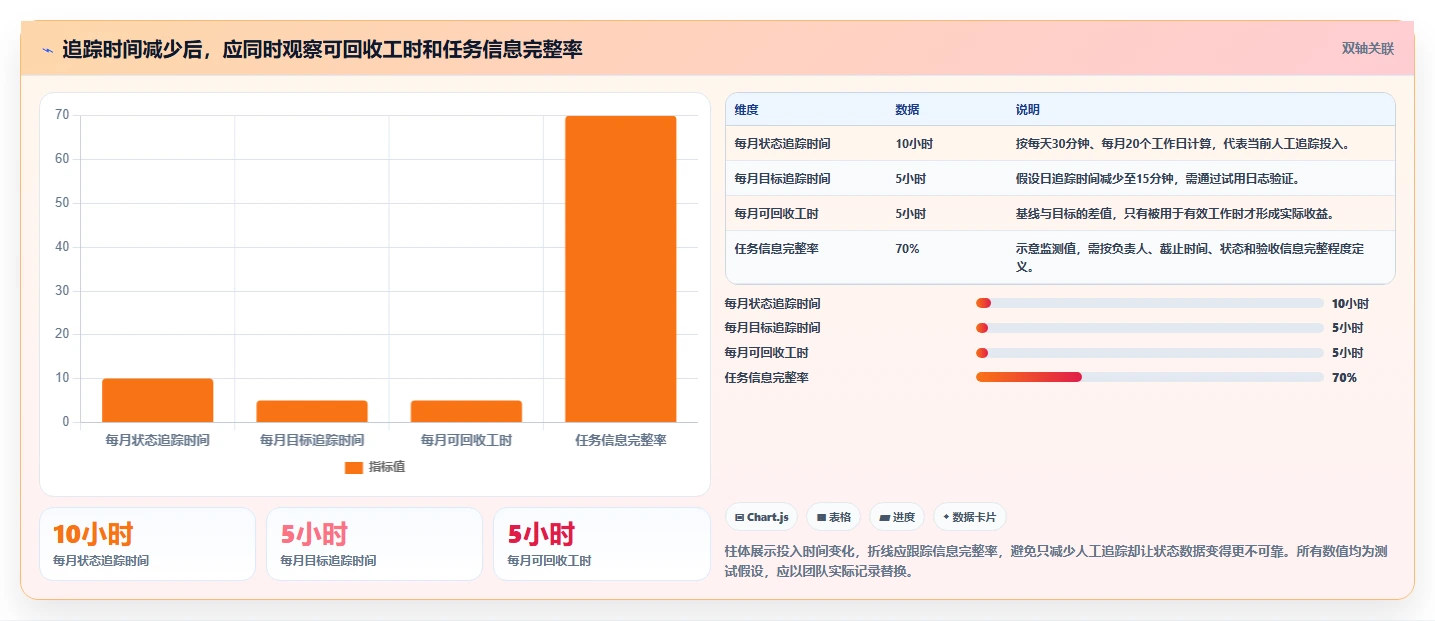Click the 每月状态追踪时间 x-axis label
This screenshot has height=621, width=1435.
click(x=157, y=440)
